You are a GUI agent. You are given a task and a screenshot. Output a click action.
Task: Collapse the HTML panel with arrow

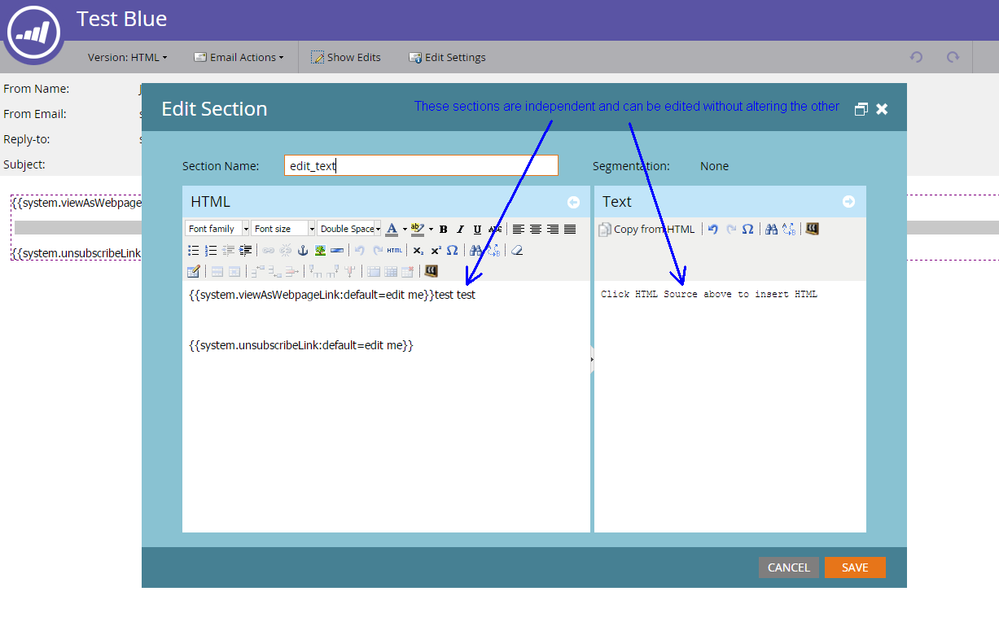click(573, 202)
